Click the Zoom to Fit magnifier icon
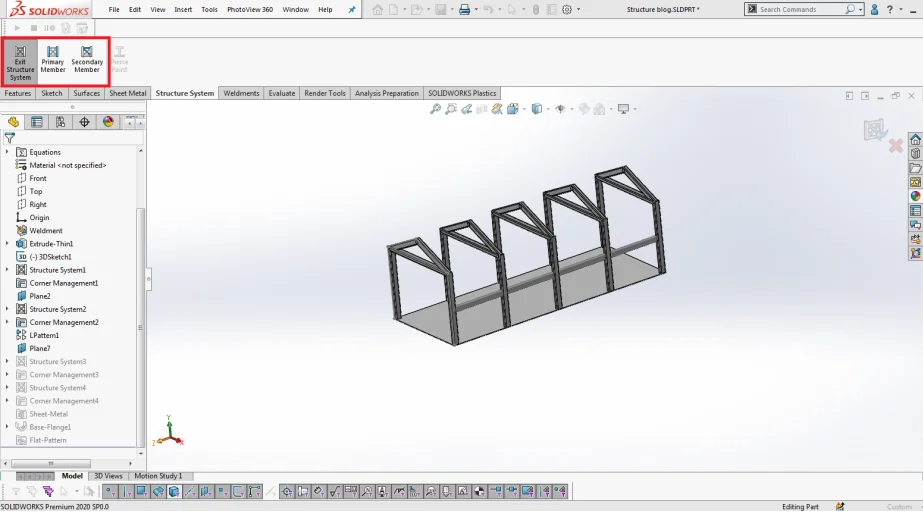 (x=436, y=109)
